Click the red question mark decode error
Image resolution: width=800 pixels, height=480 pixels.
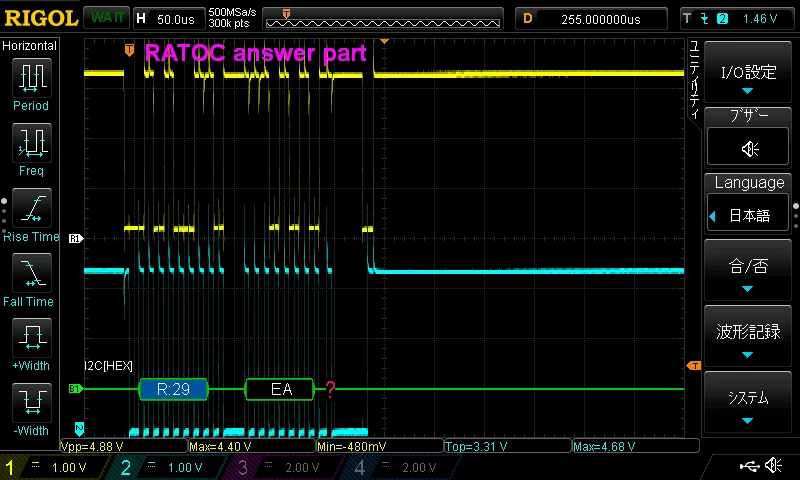(x=330, y=389)
